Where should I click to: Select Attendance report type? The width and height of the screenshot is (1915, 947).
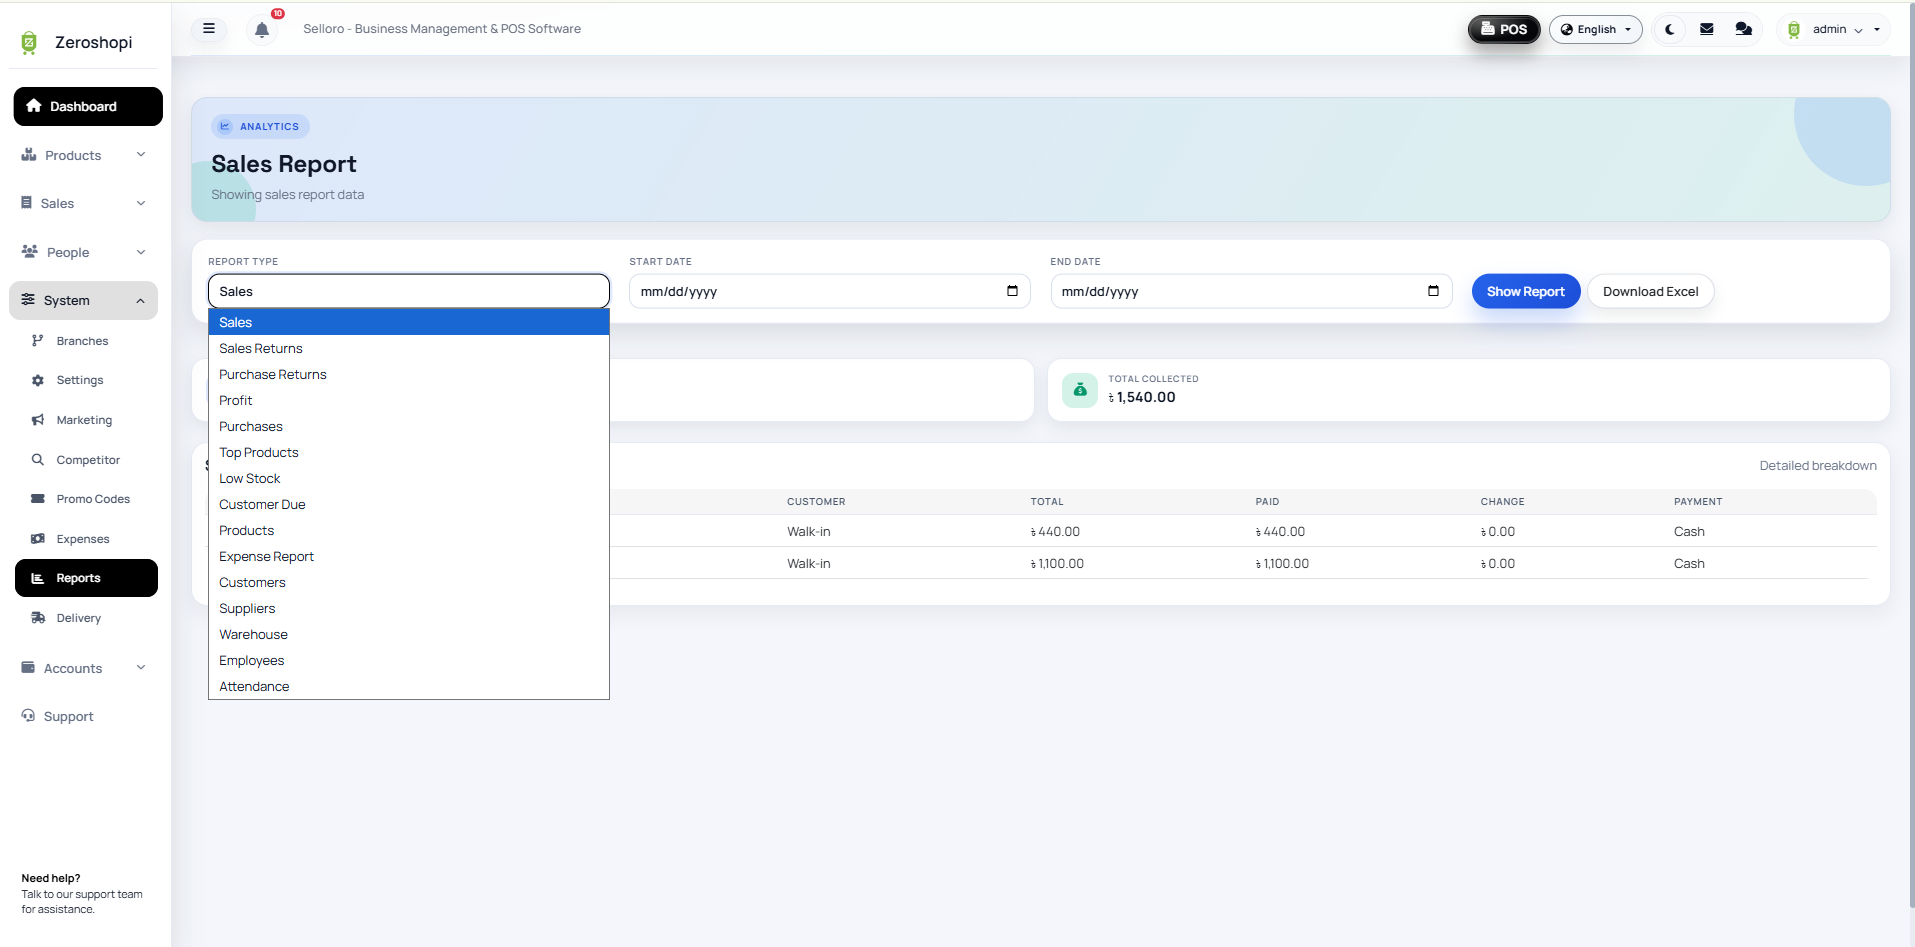(409, 686)
